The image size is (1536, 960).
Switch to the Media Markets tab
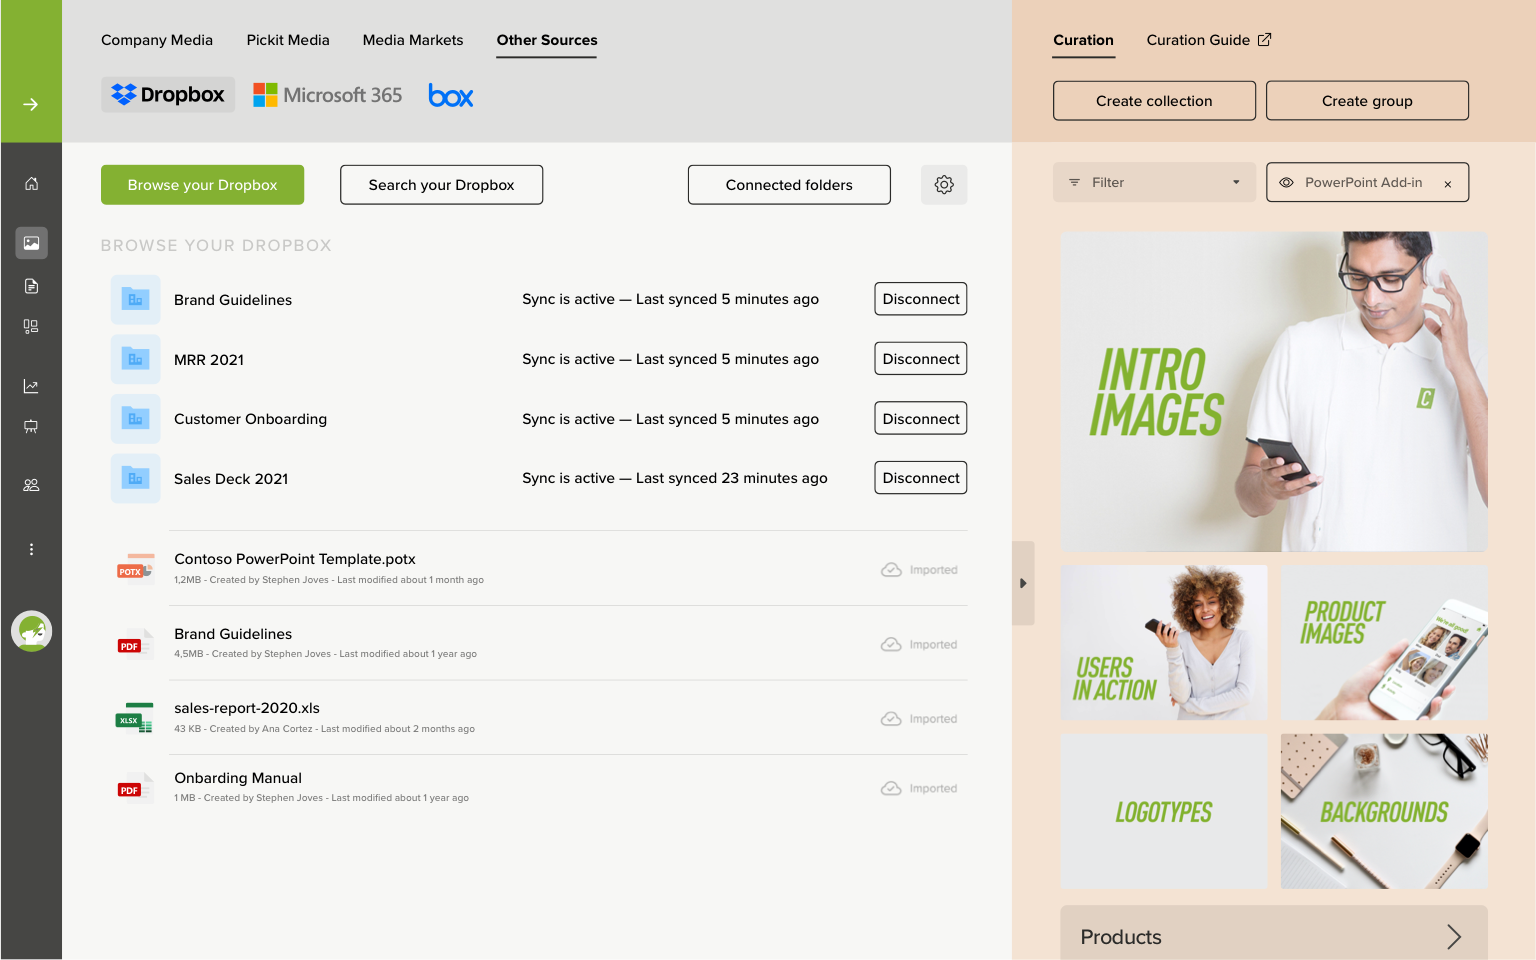412,40
